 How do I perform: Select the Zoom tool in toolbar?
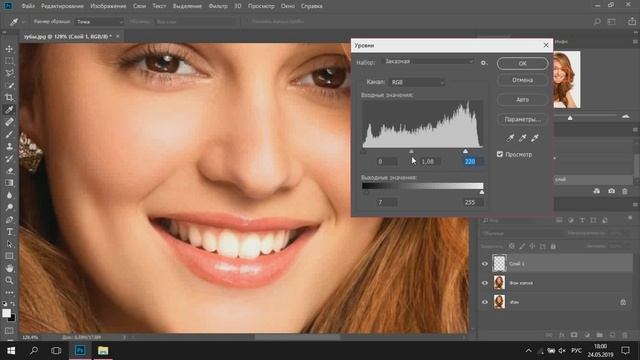point(9,280)
